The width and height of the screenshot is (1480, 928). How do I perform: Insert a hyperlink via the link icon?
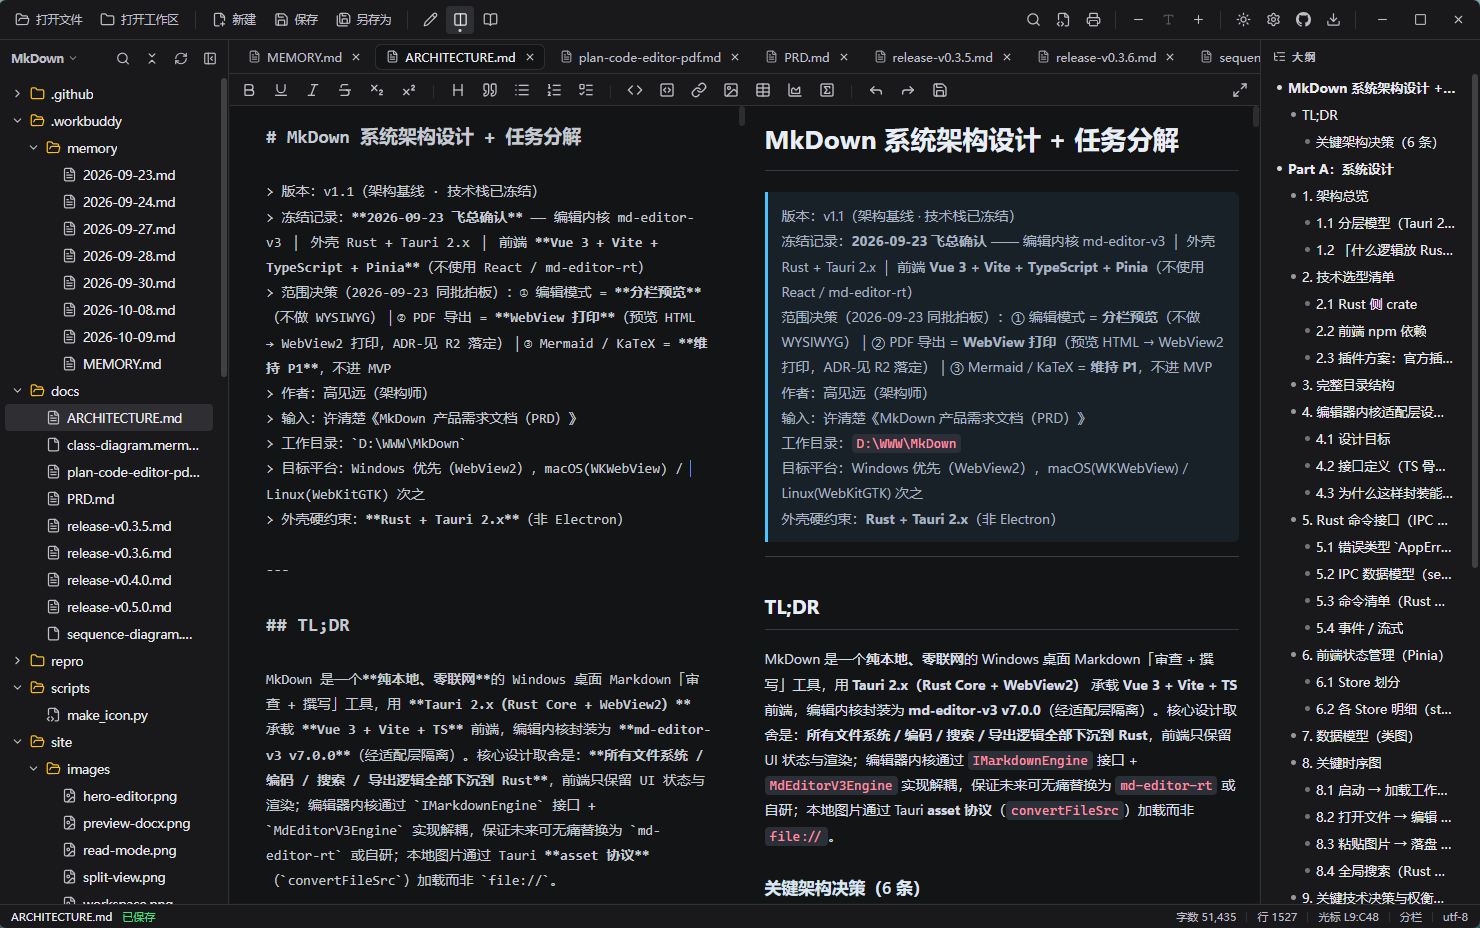(699, 90)
